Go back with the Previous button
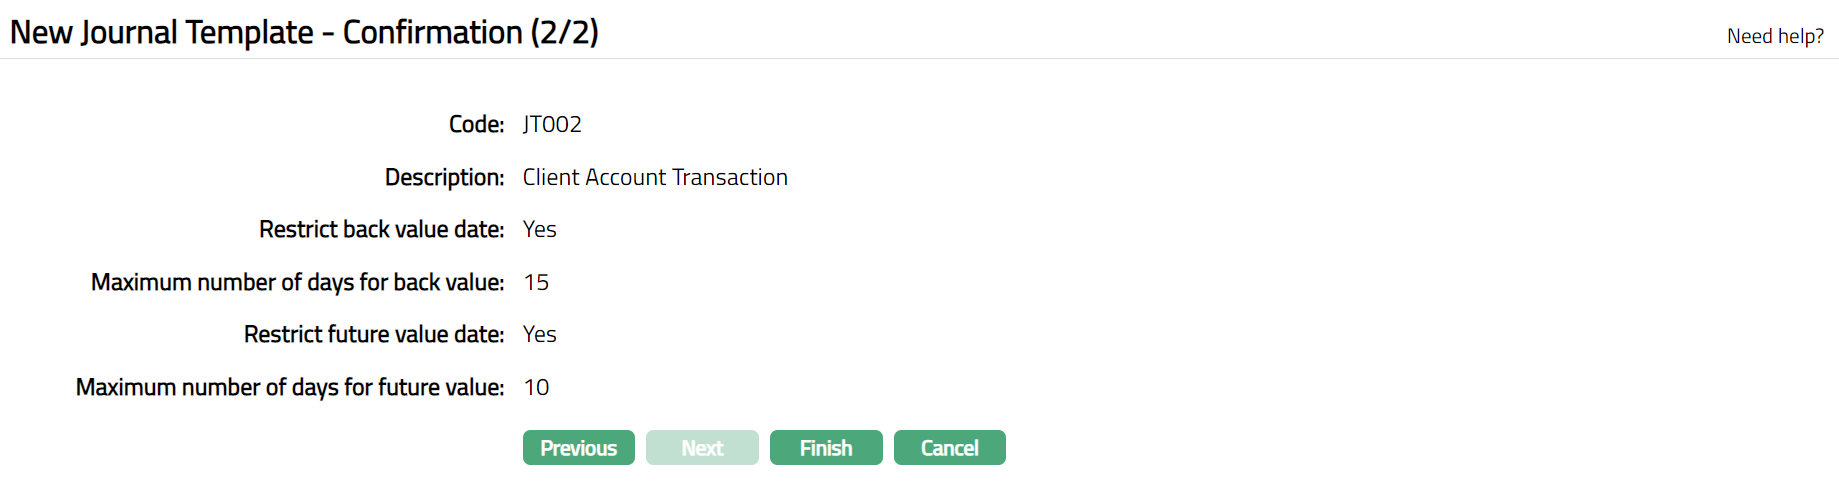This screenshot has width=1839, height=483. pyautogui.click(x=578, y=448)
